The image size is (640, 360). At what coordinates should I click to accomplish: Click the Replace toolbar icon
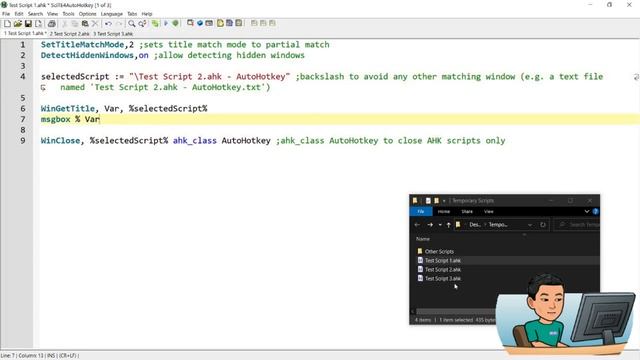click(x=142, y=24)
